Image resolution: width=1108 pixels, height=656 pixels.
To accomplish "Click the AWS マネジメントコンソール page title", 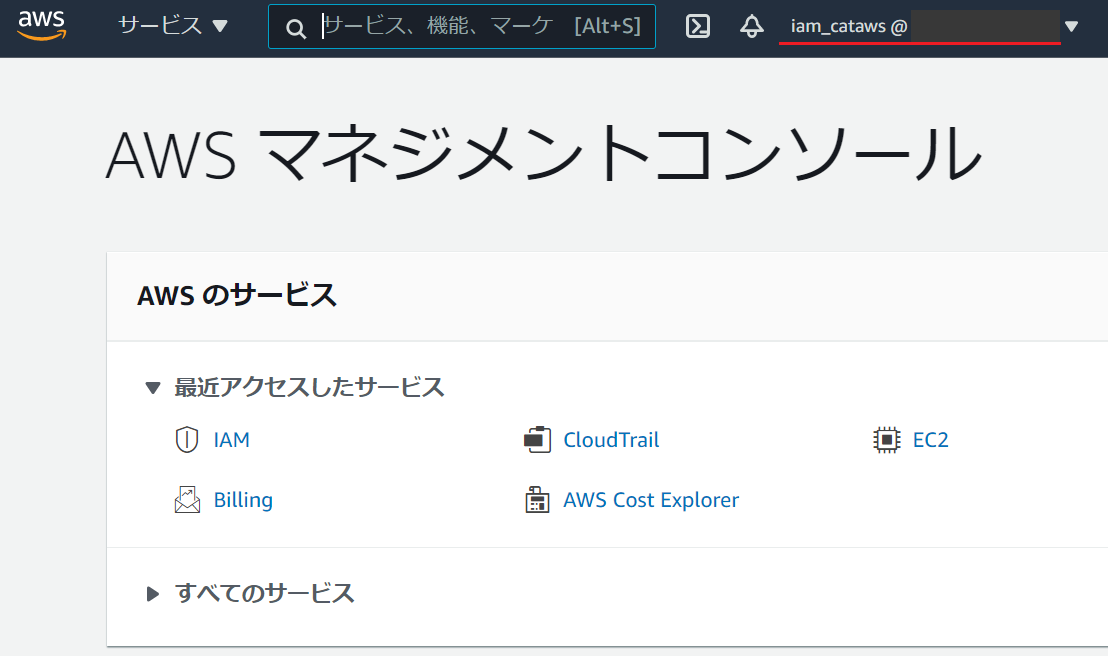I will (x=544, y=153).
